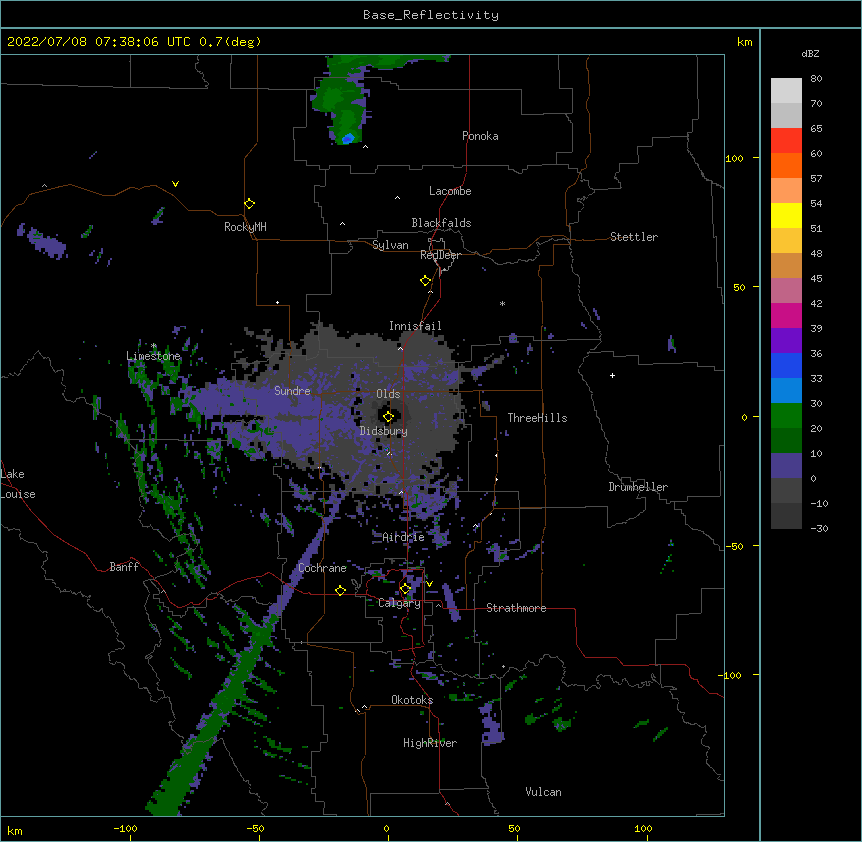Click the white plus marker west of Drumheller
This screenshot has width=862, height=842.
coord(612,375)
